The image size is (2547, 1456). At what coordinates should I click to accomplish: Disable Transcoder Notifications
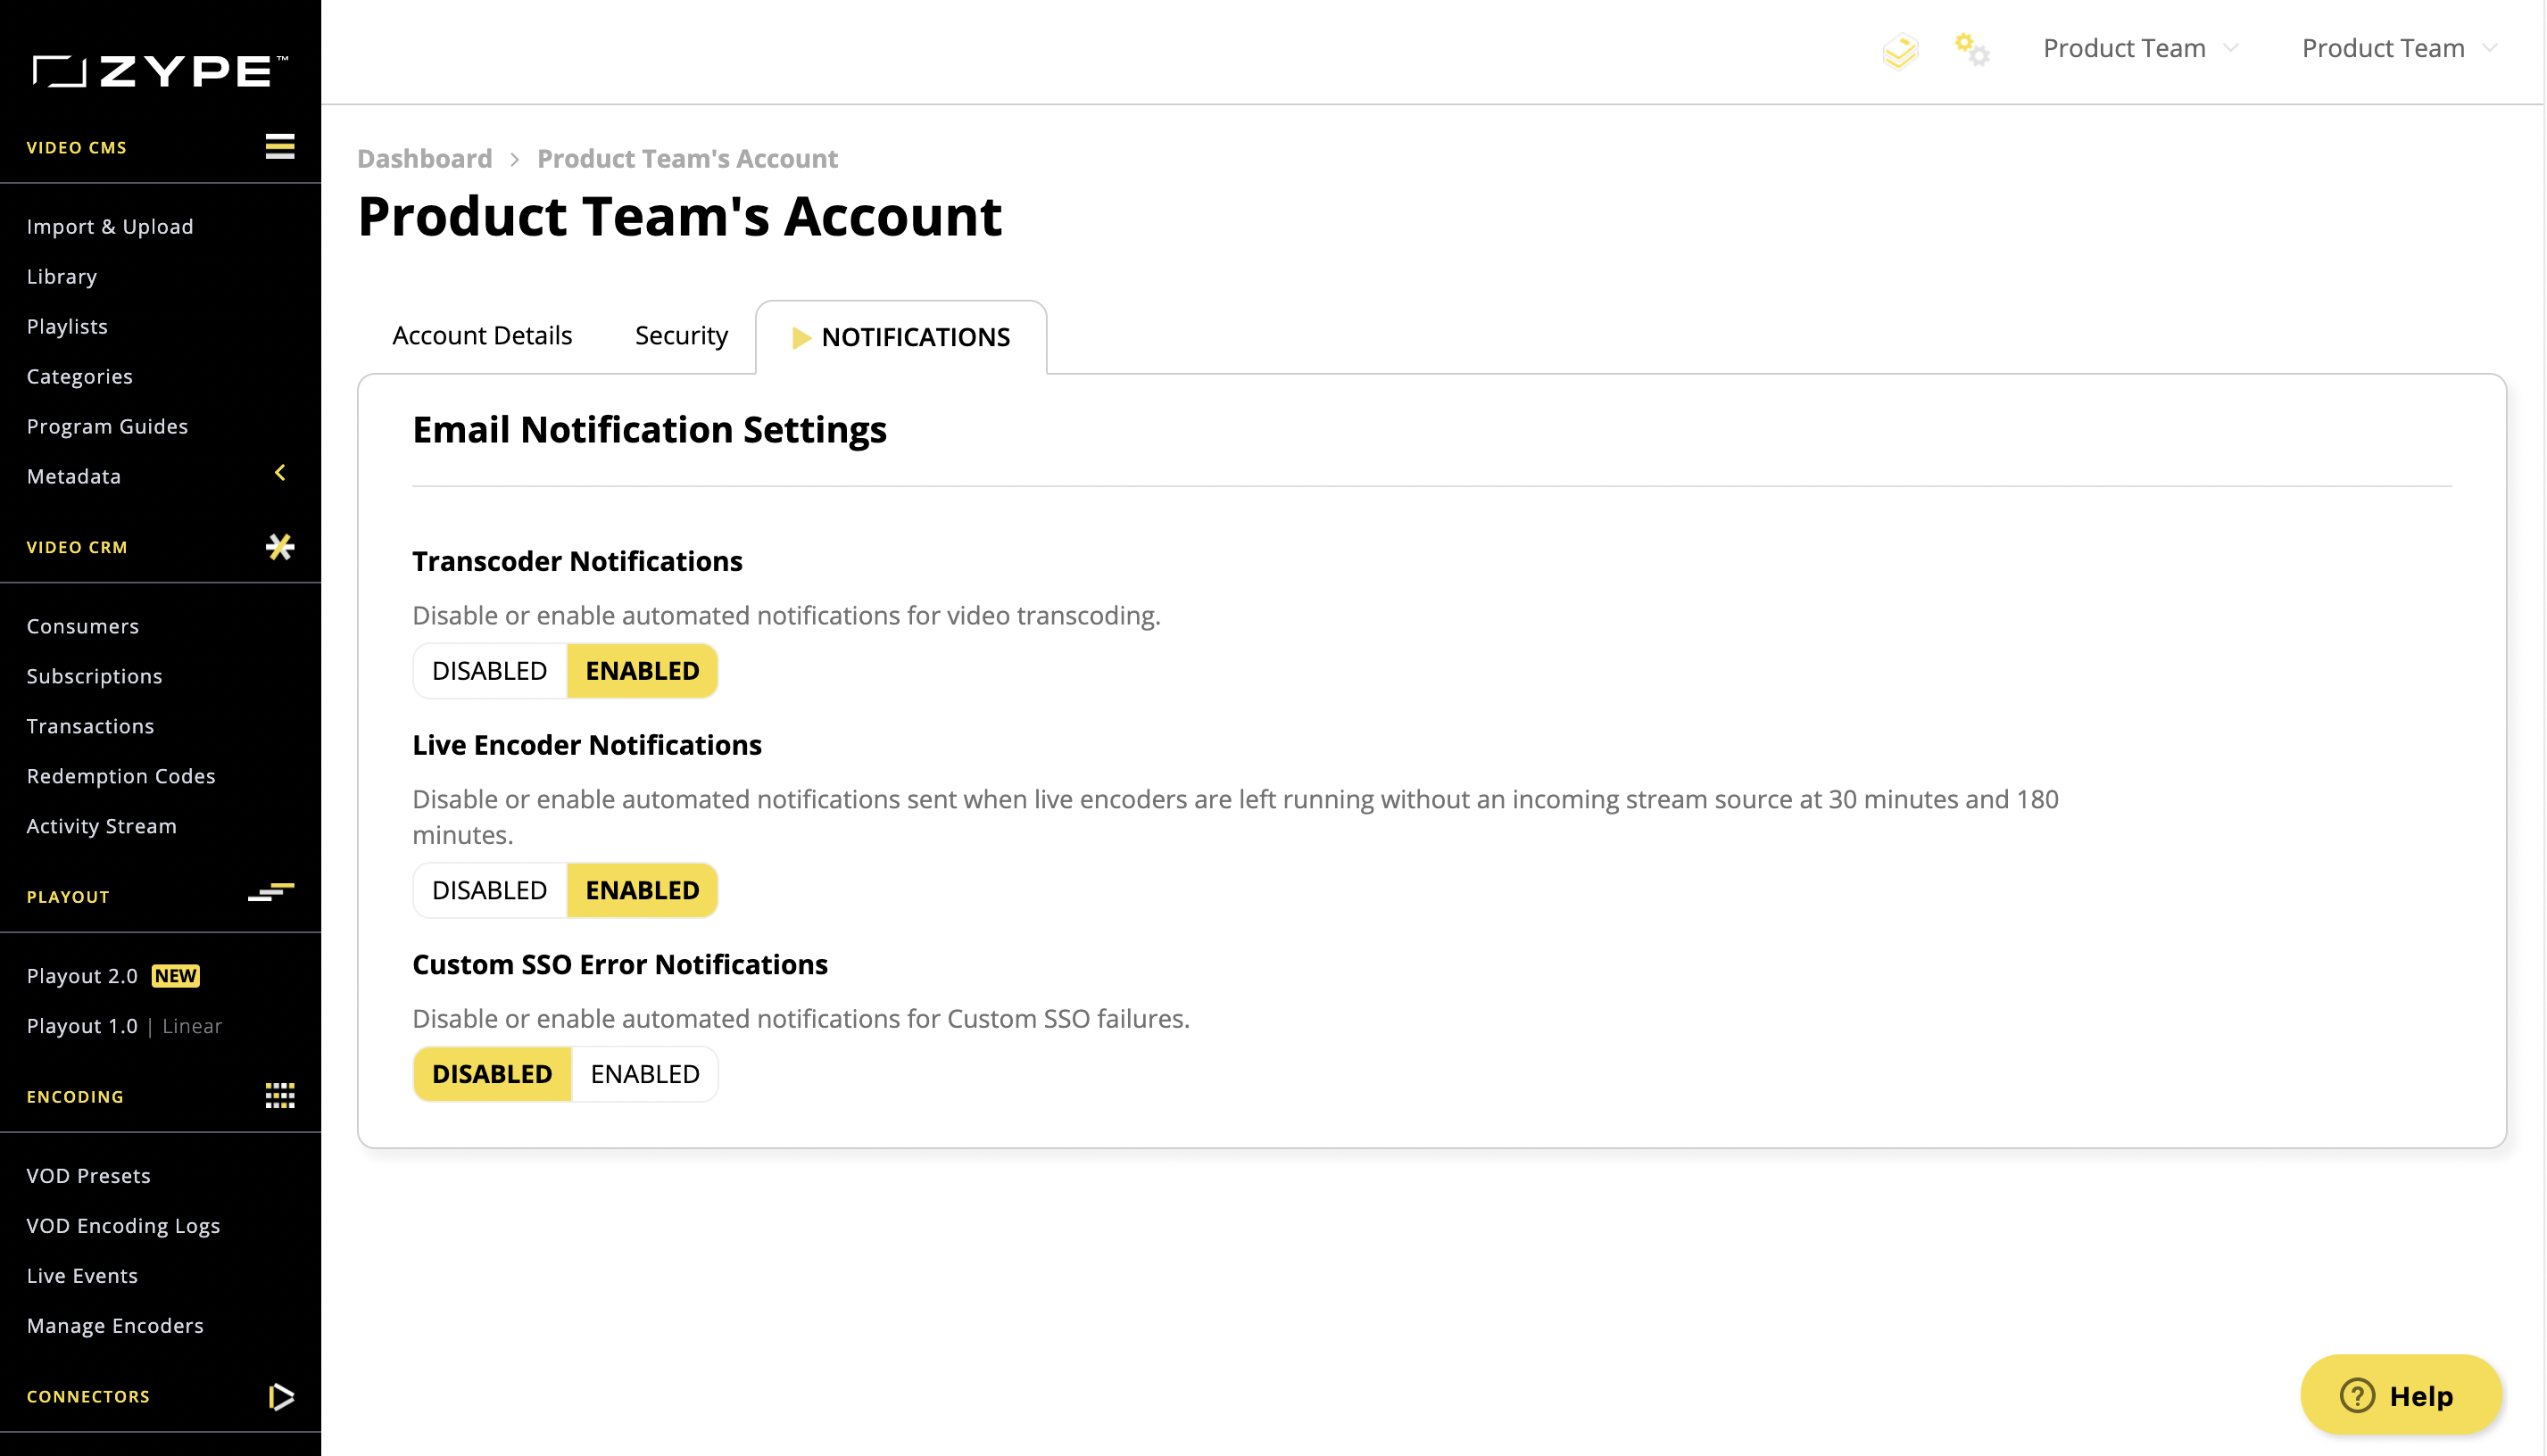(489, 670)
